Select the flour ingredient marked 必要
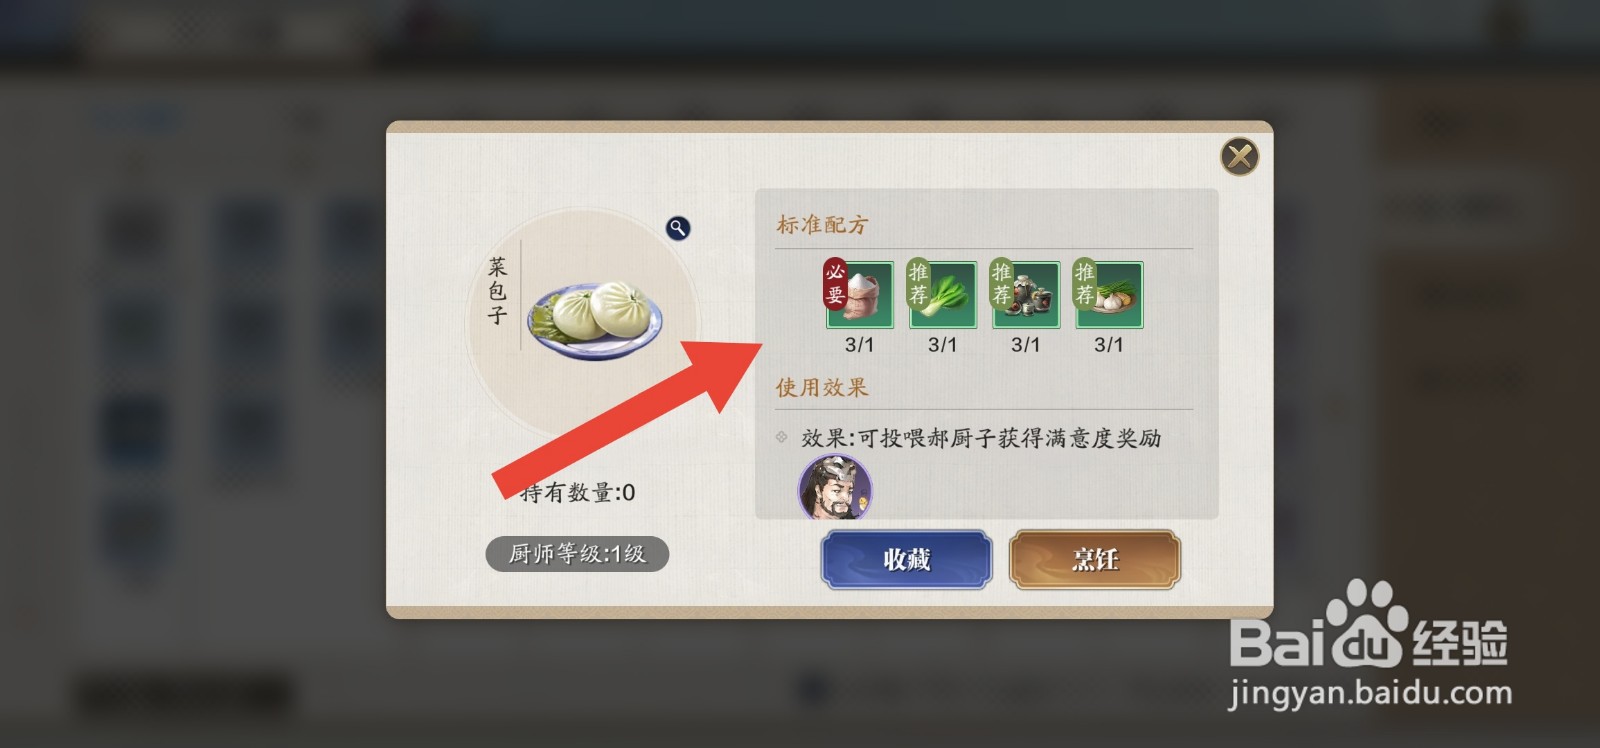The image size is (1600, 748). (859, 295)
